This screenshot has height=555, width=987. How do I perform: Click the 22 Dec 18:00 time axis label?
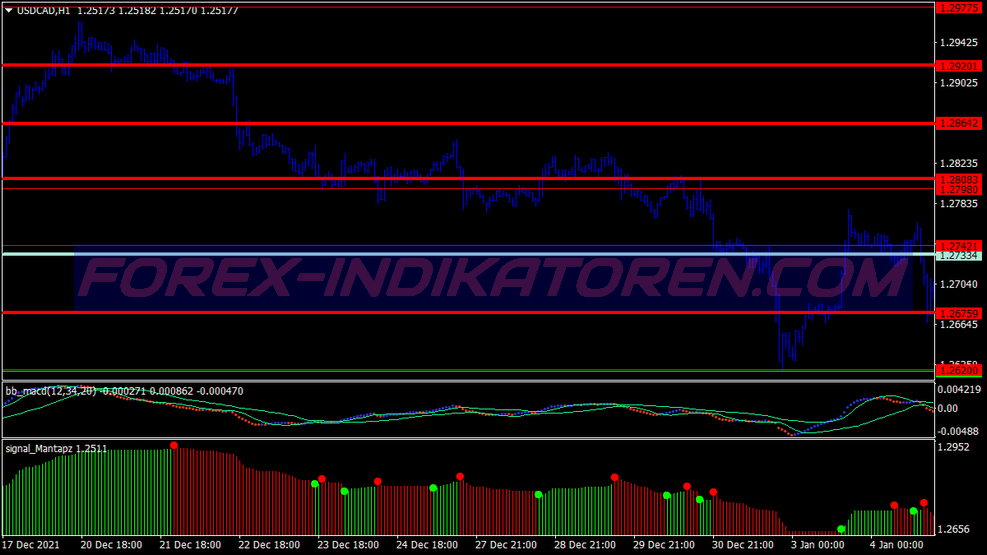[269, 545]
